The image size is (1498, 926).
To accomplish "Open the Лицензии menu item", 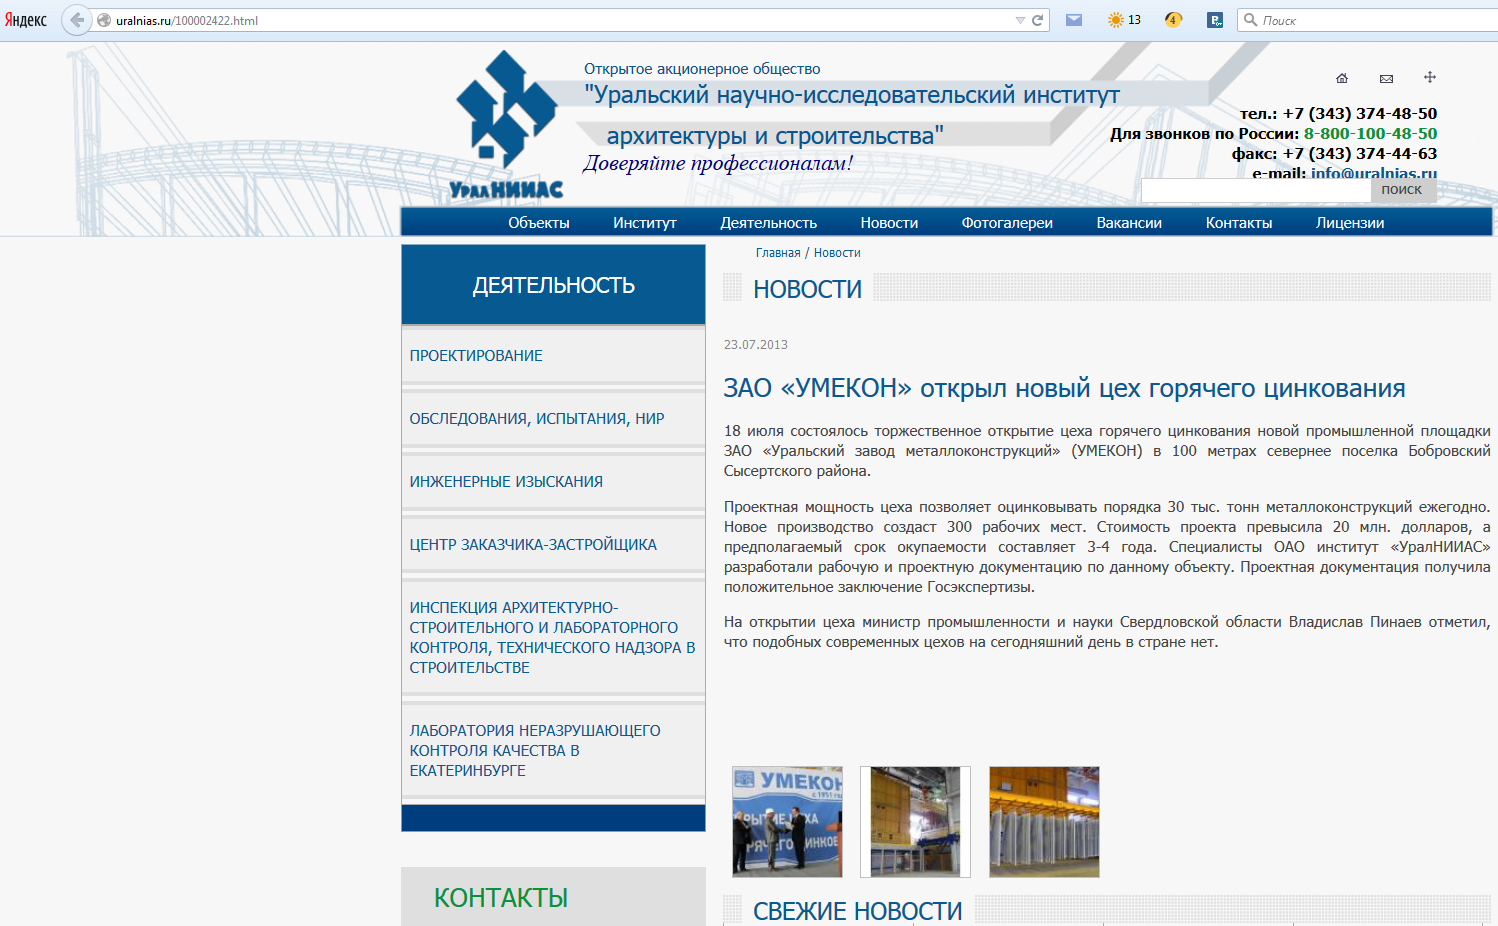I will [x=1350, y=223].
